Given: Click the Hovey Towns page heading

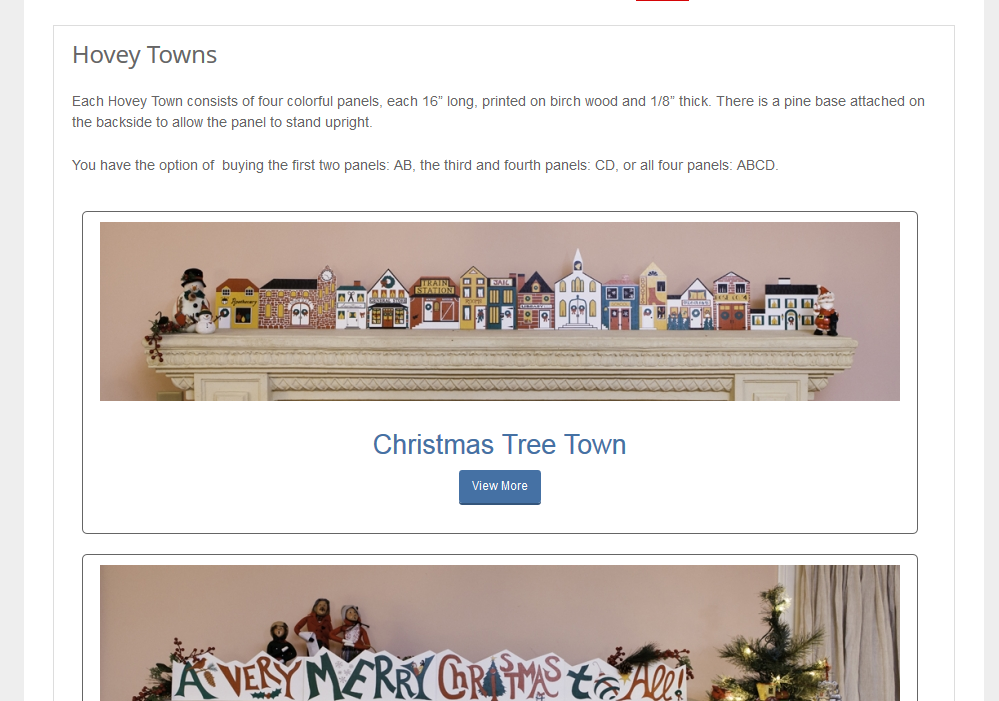Looking at the screenshot, I should point(145,55).
